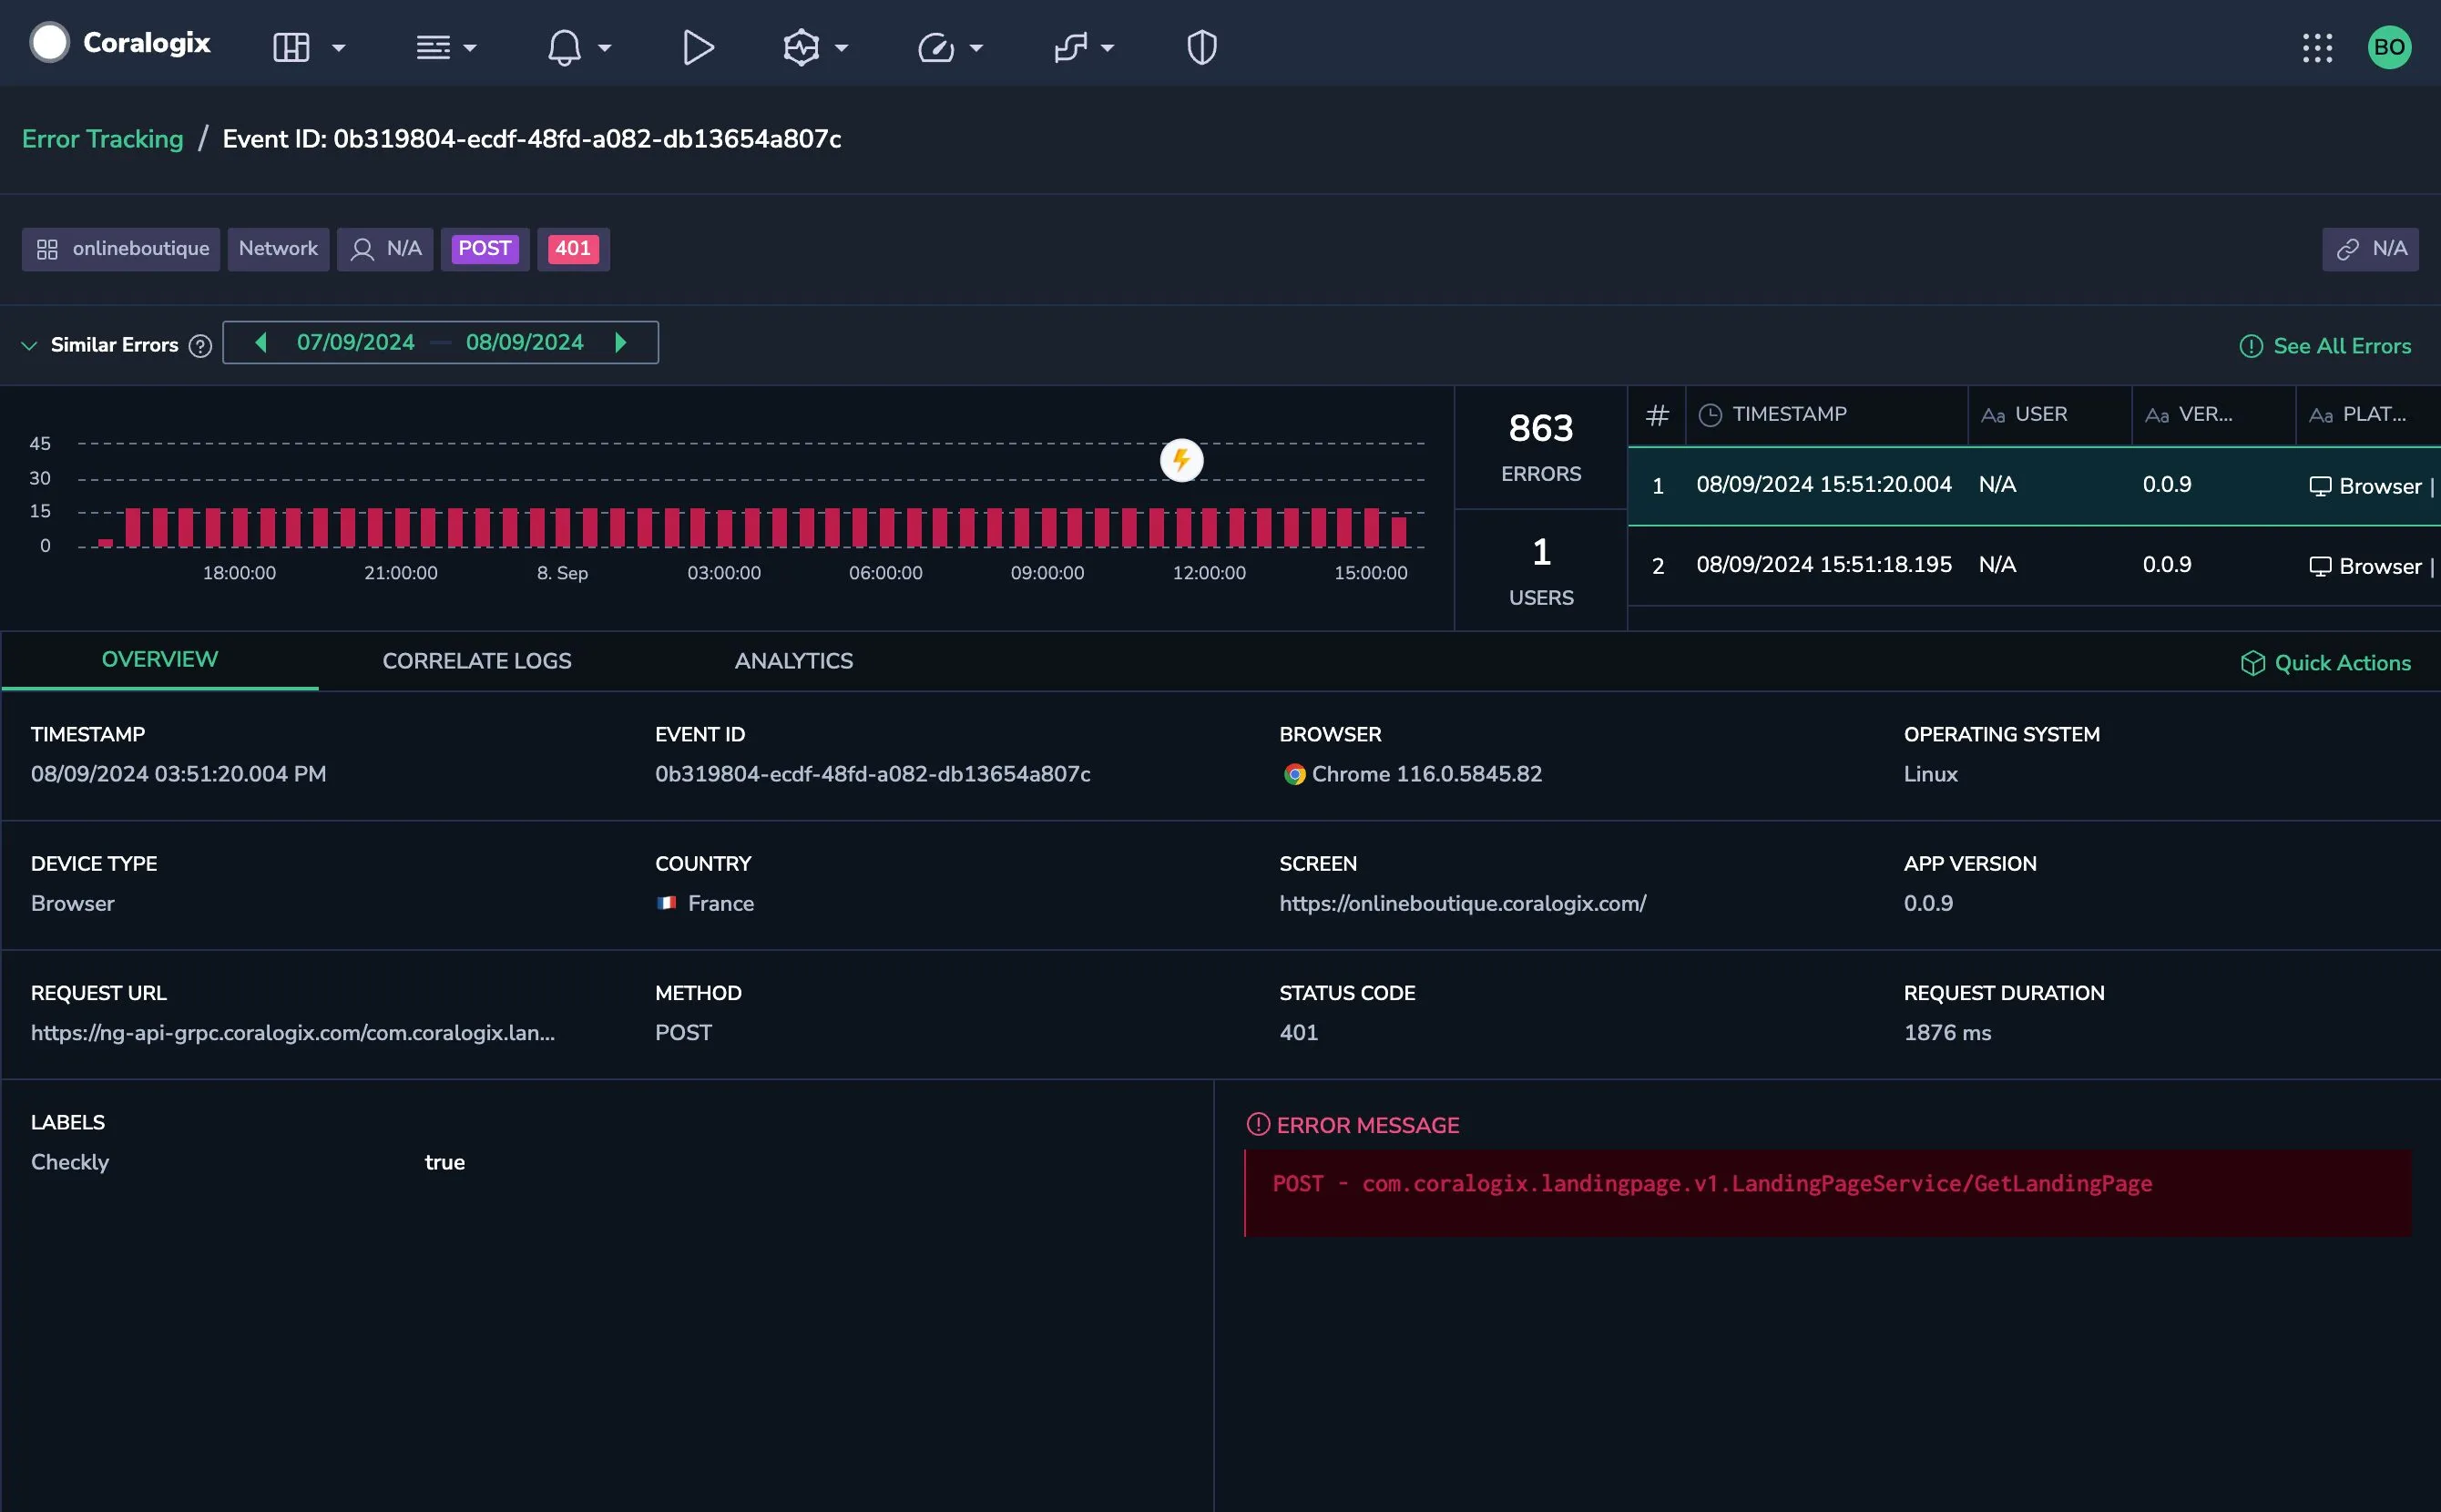This screenshot has width=2441, height=1512.
Task: Click the 1876 ms request duration
Action: [1946, 1032]
